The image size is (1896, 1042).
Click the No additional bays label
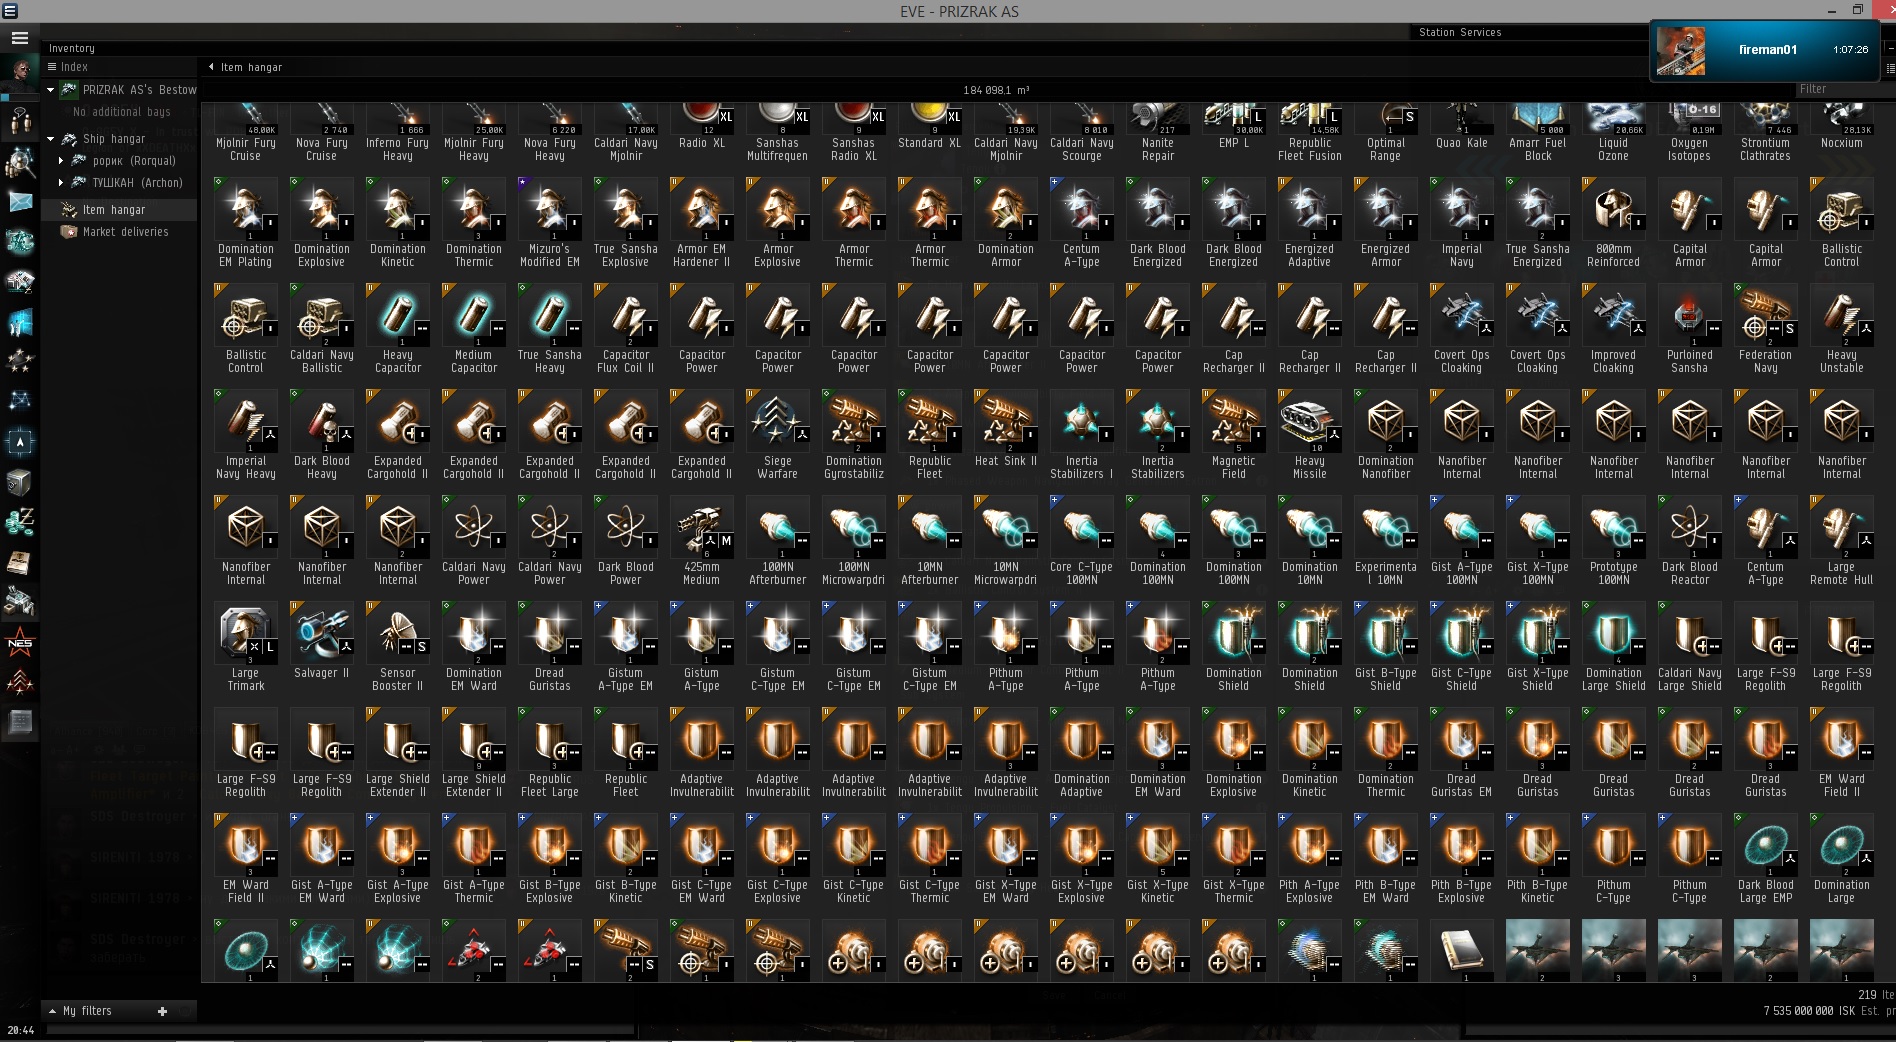(122, 112)
